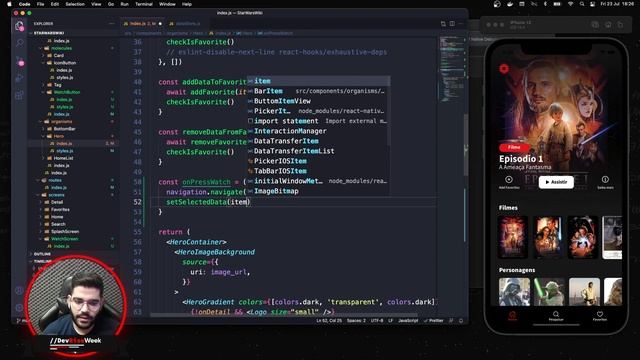Click the Apple logo menu
Image resolution: width=640 pixels, height=360 pixels.
tap(9, 4)
